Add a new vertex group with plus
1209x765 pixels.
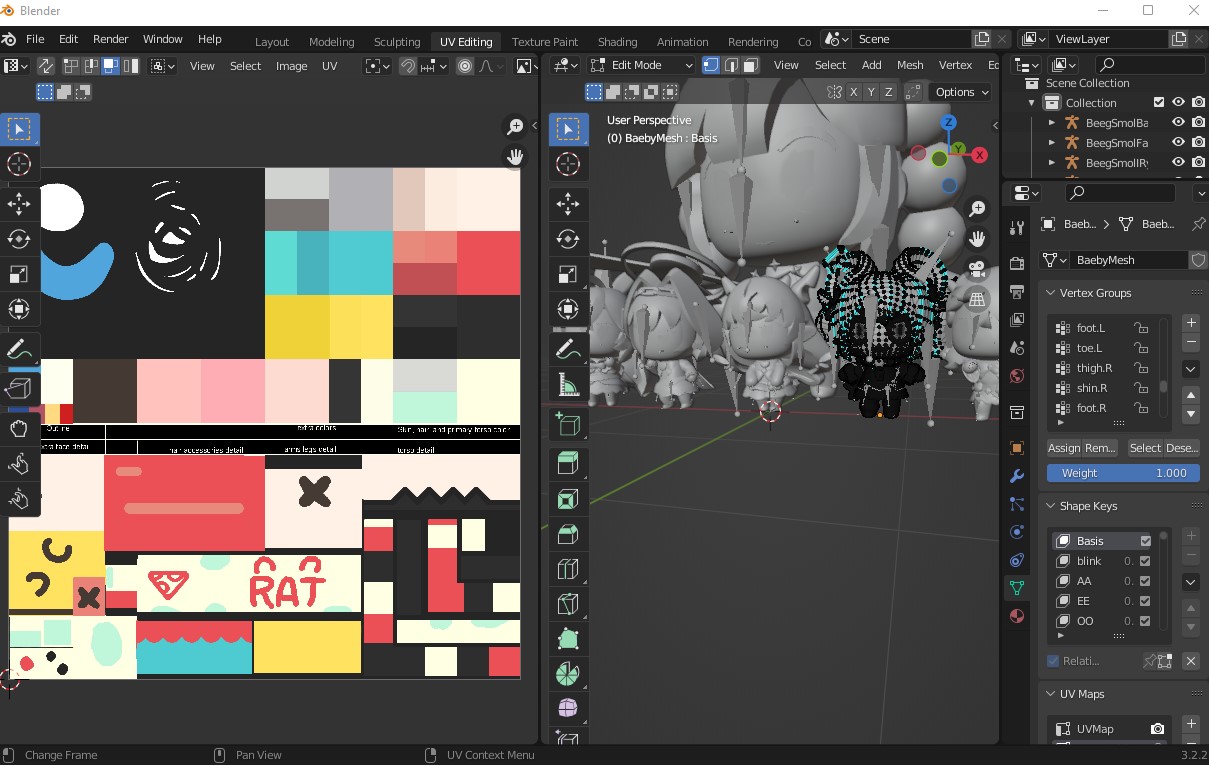[x=1191, y=323]
